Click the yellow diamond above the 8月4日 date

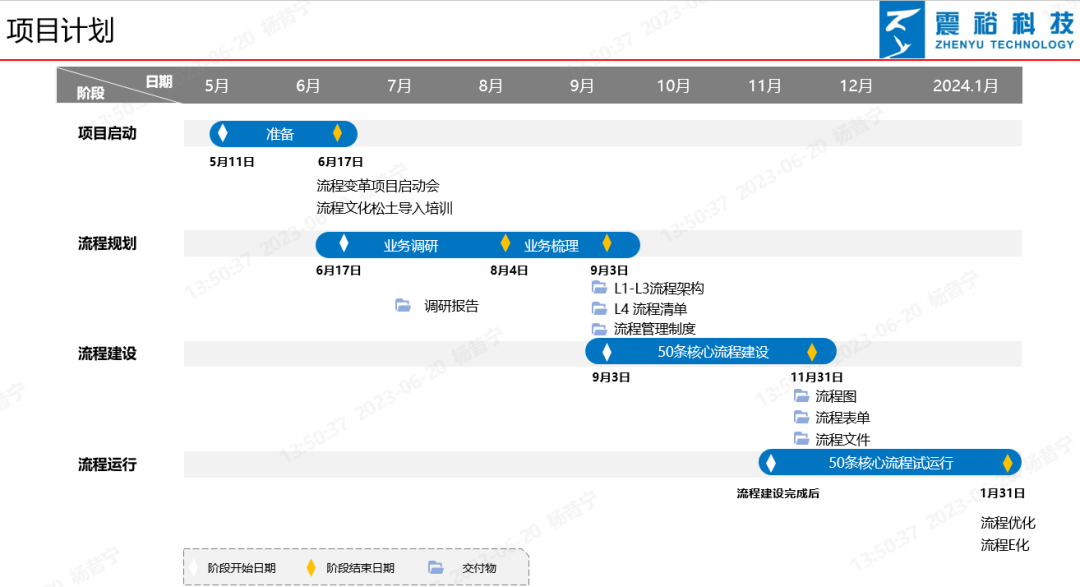(x=505, y=244)
